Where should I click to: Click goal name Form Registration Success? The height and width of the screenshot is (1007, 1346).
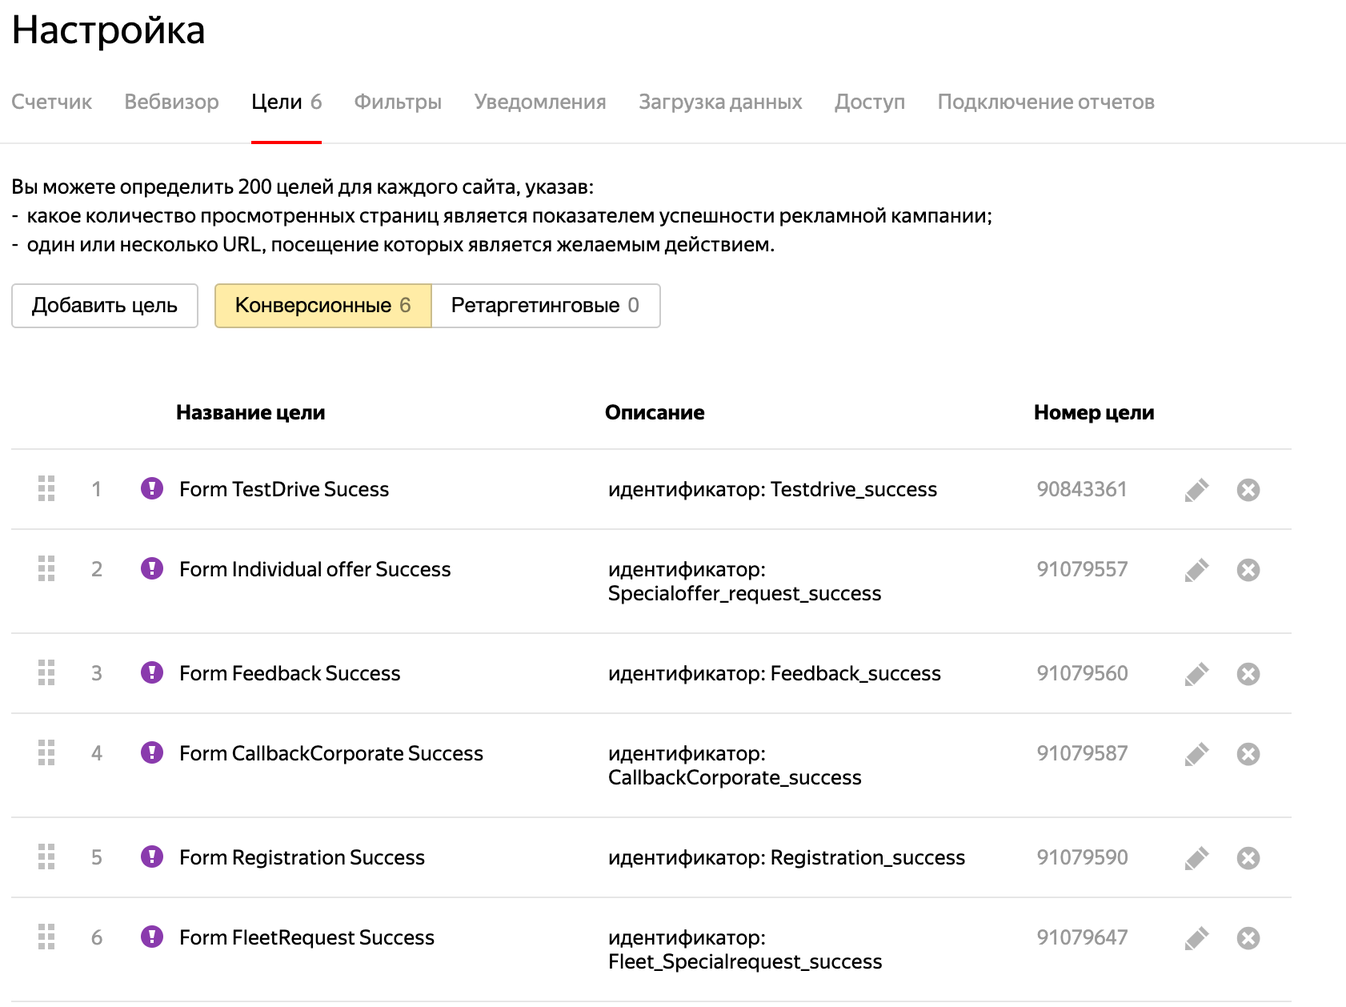(302, 857)
